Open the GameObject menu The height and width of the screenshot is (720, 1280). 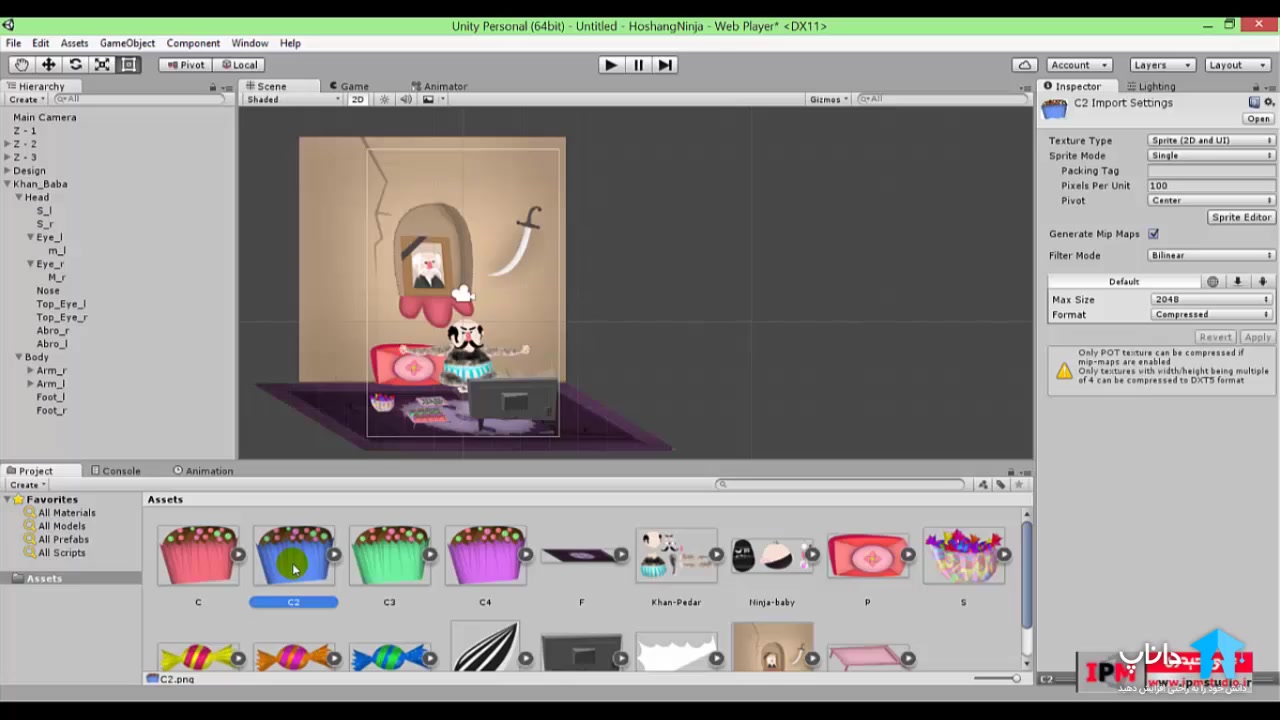127,44
